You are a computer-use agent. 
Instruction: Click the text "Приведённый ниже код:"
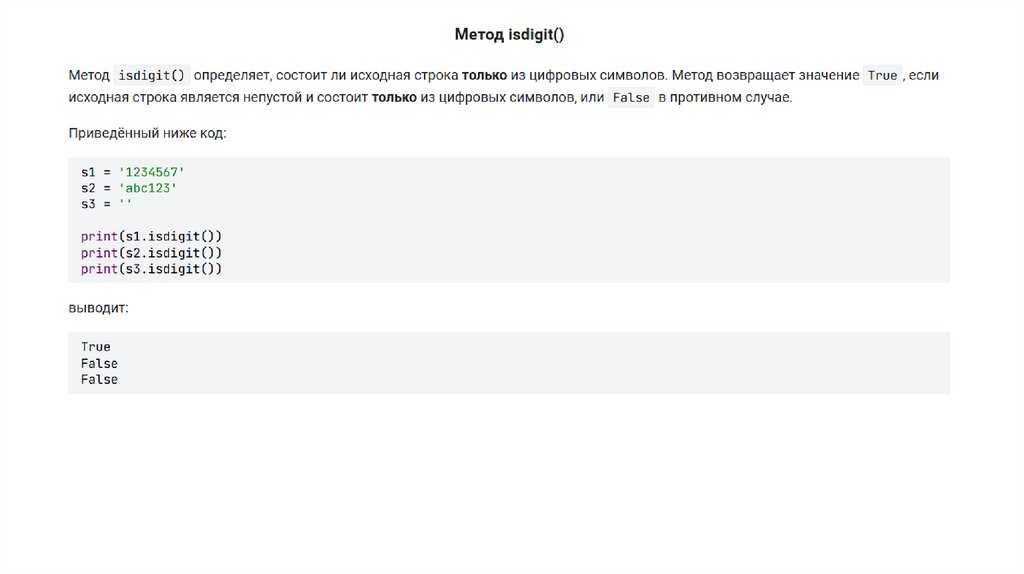pos(147,133)
